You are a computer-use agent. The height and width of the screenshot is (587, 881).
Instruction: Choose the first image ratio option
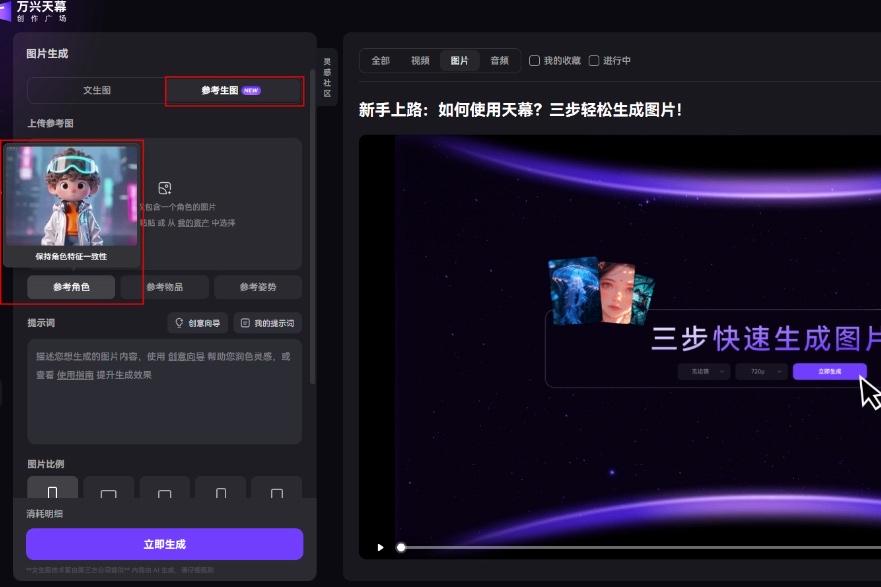pos(52,488)
